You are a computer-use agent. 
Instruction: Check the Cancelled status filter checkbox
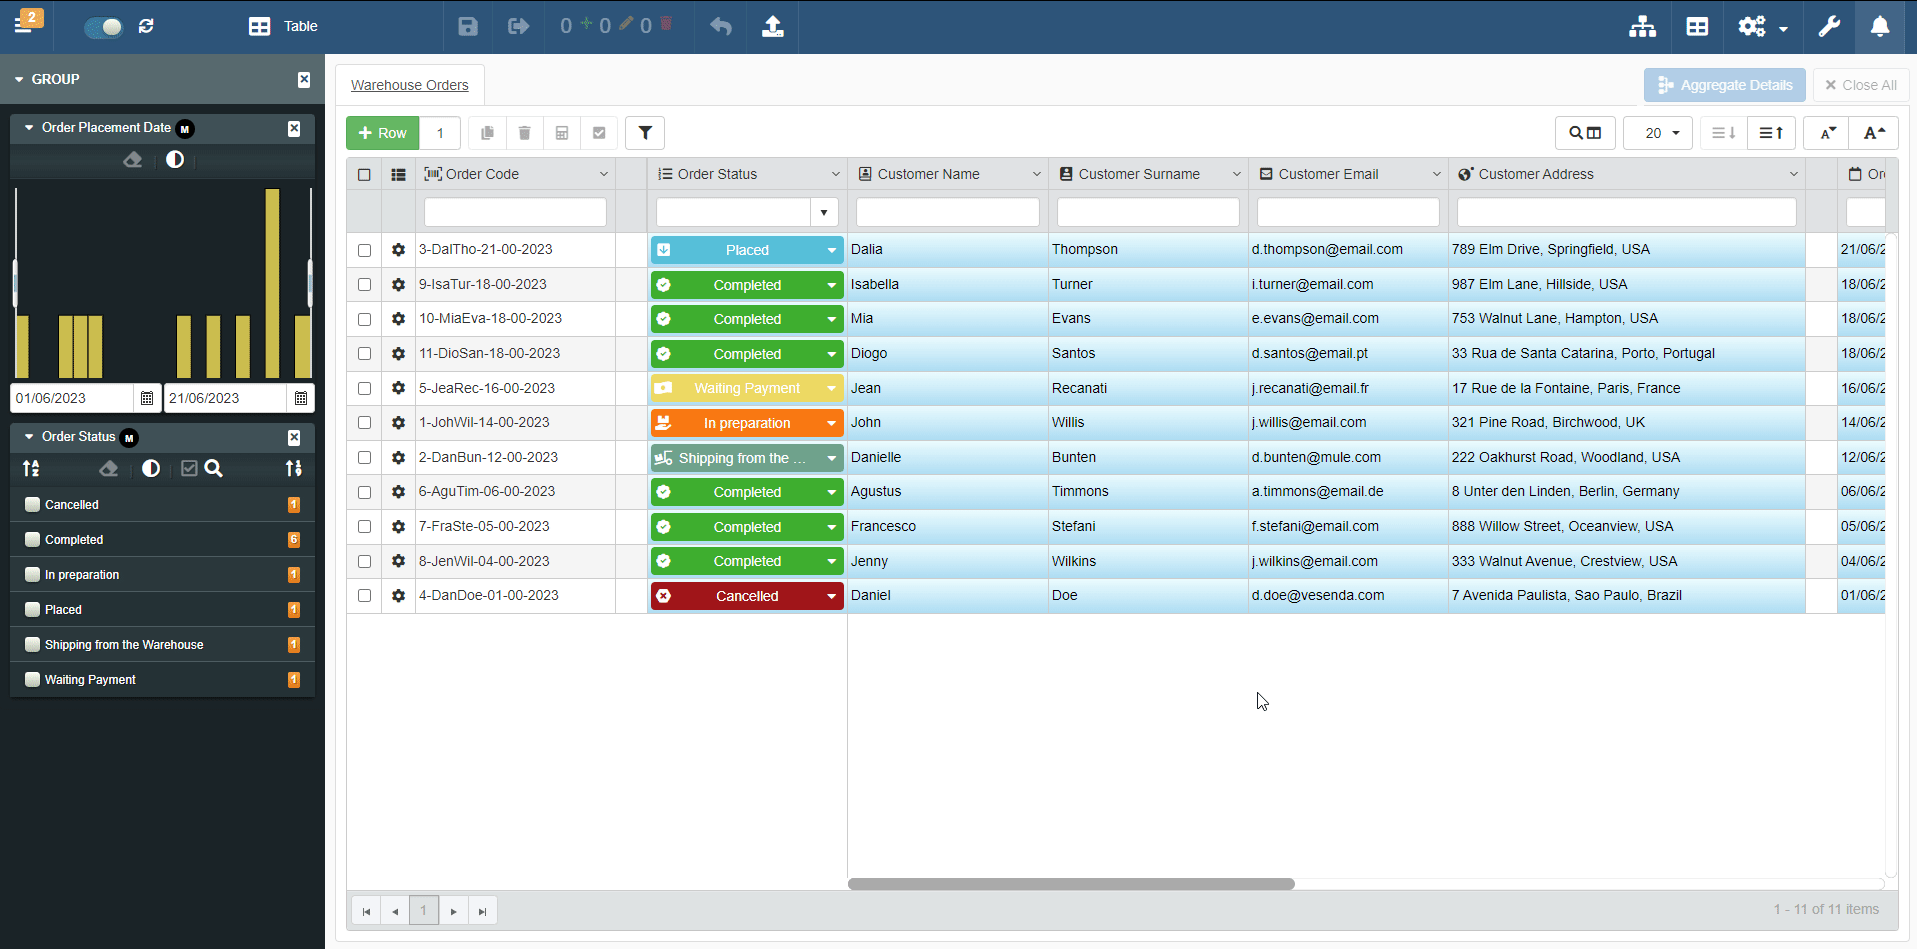[x=33, y=505]
